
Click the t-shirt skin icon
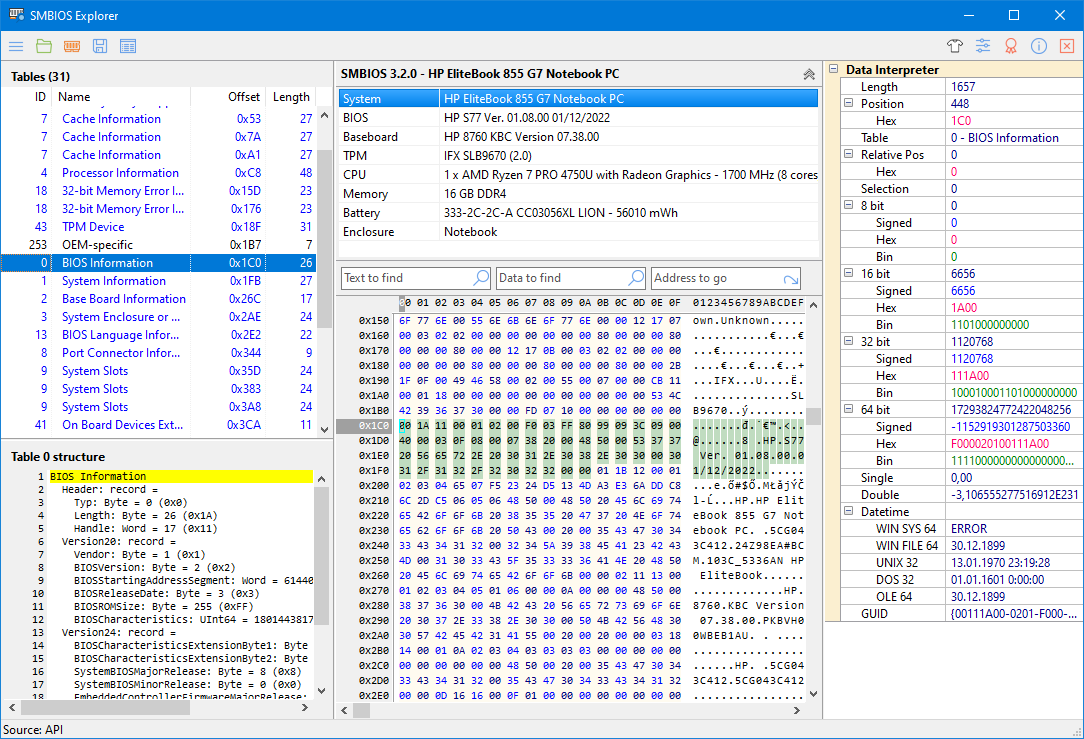coord(955,46)
